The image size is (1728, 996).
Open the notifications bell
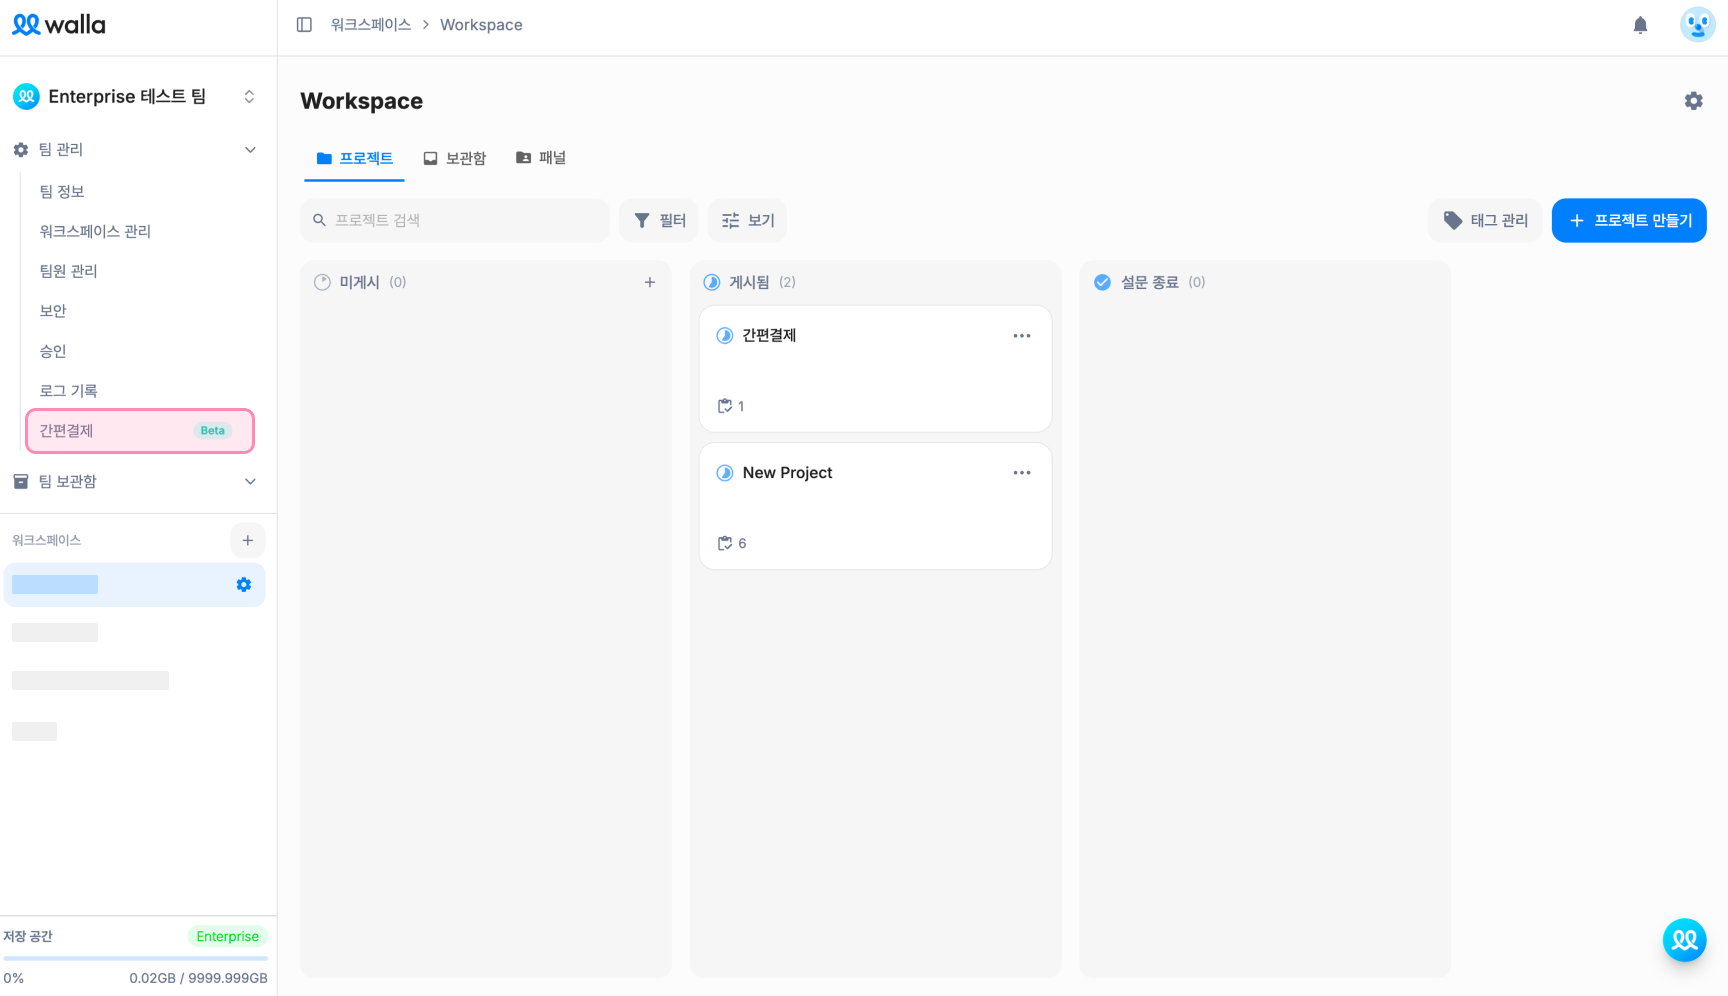click(x=1640, y=25)
